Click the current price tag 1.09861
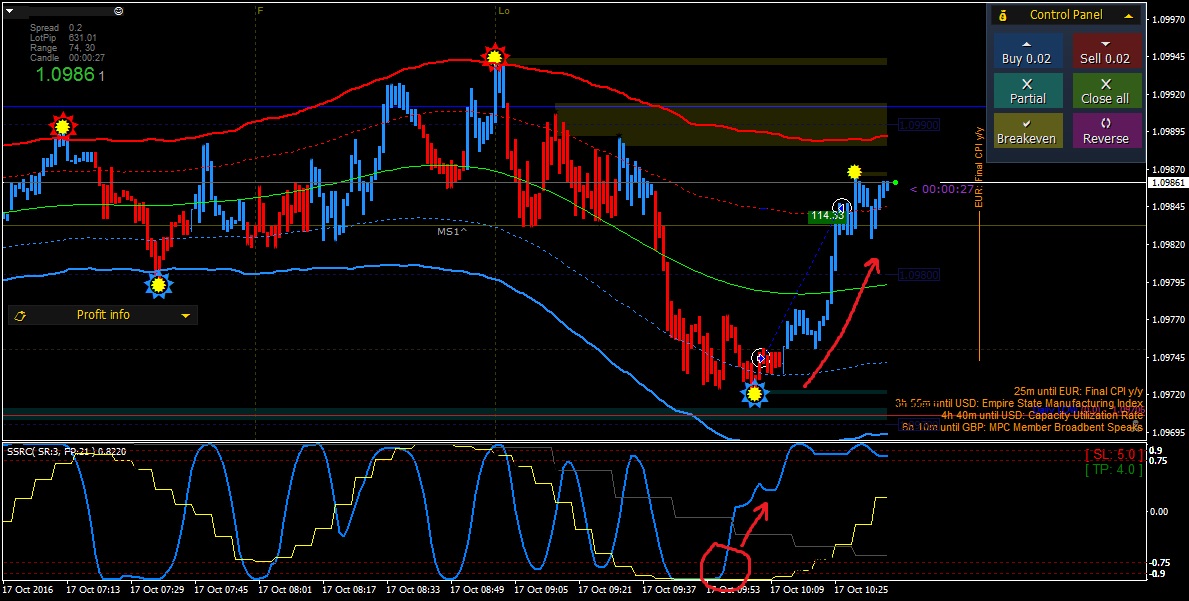The image size is (1189, 601). click(1168, 183)
